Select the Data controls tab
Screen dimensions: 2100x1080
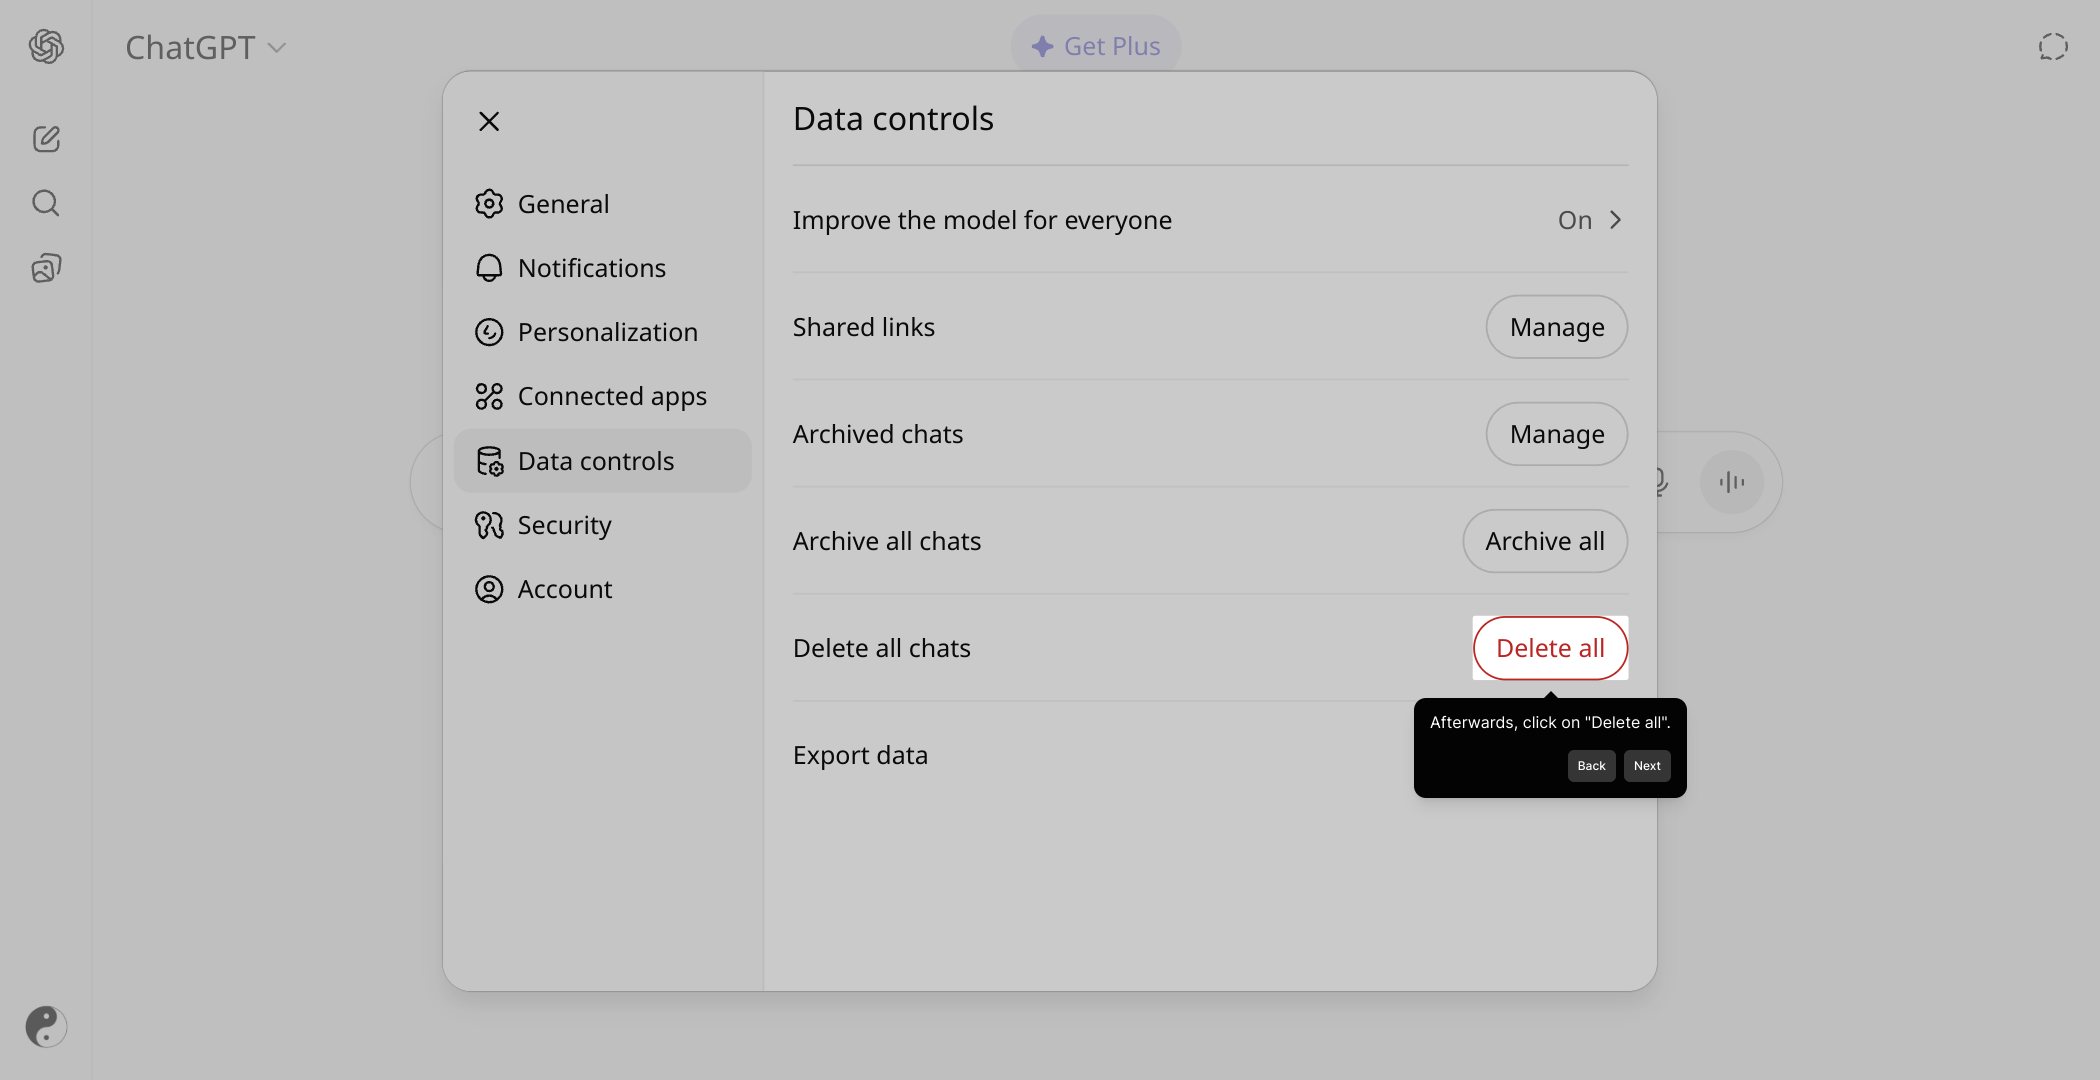pyautogui.click(x=602, y=461)
